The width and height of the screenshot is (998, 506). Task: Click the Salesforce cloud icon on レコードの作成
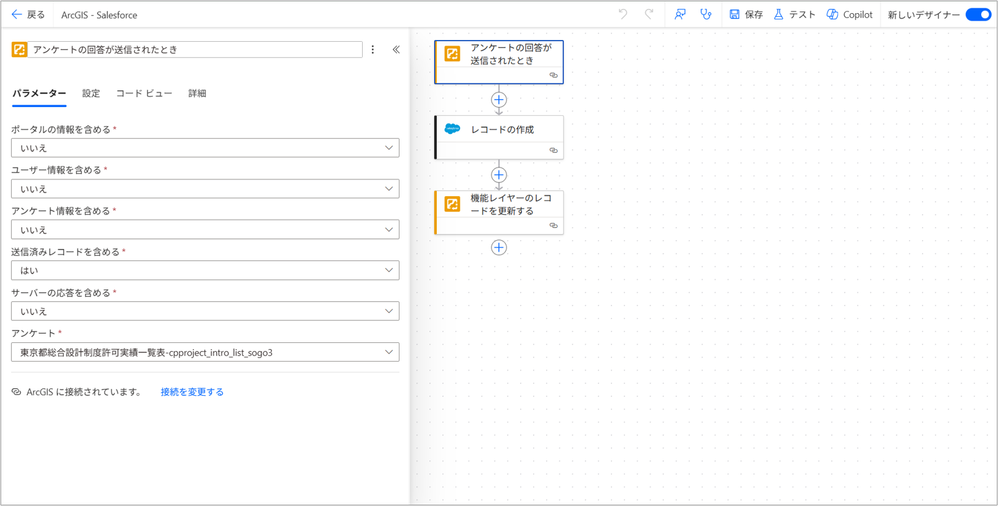(x=452, y=129)
